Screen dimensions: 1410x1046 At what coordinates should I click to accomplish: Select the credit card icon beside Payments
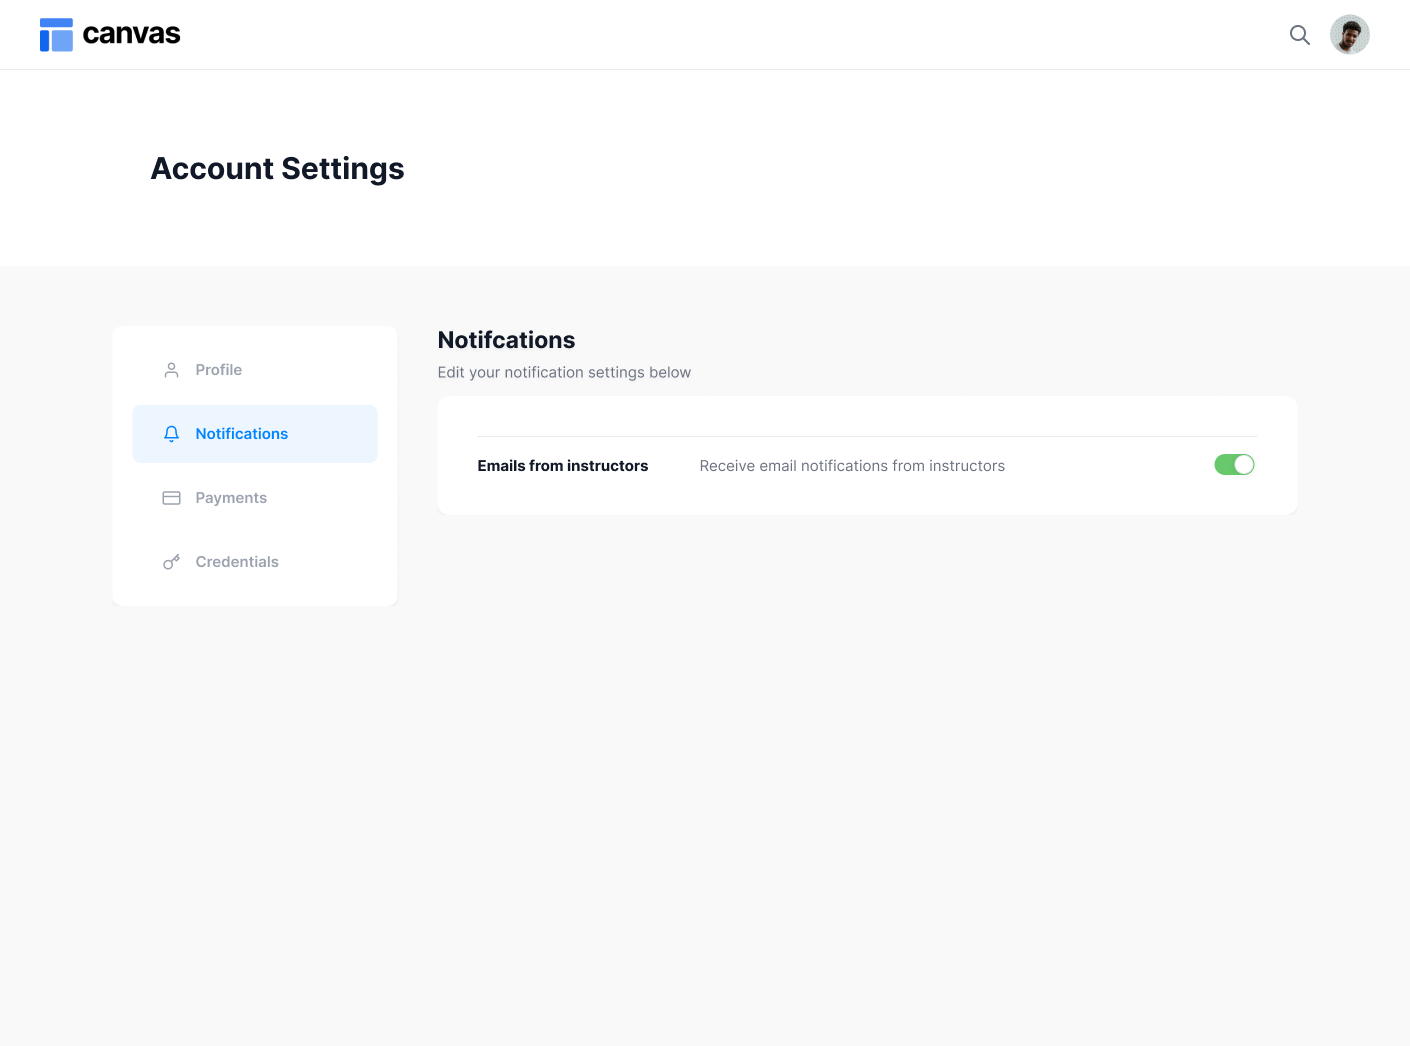coord(171,497)
